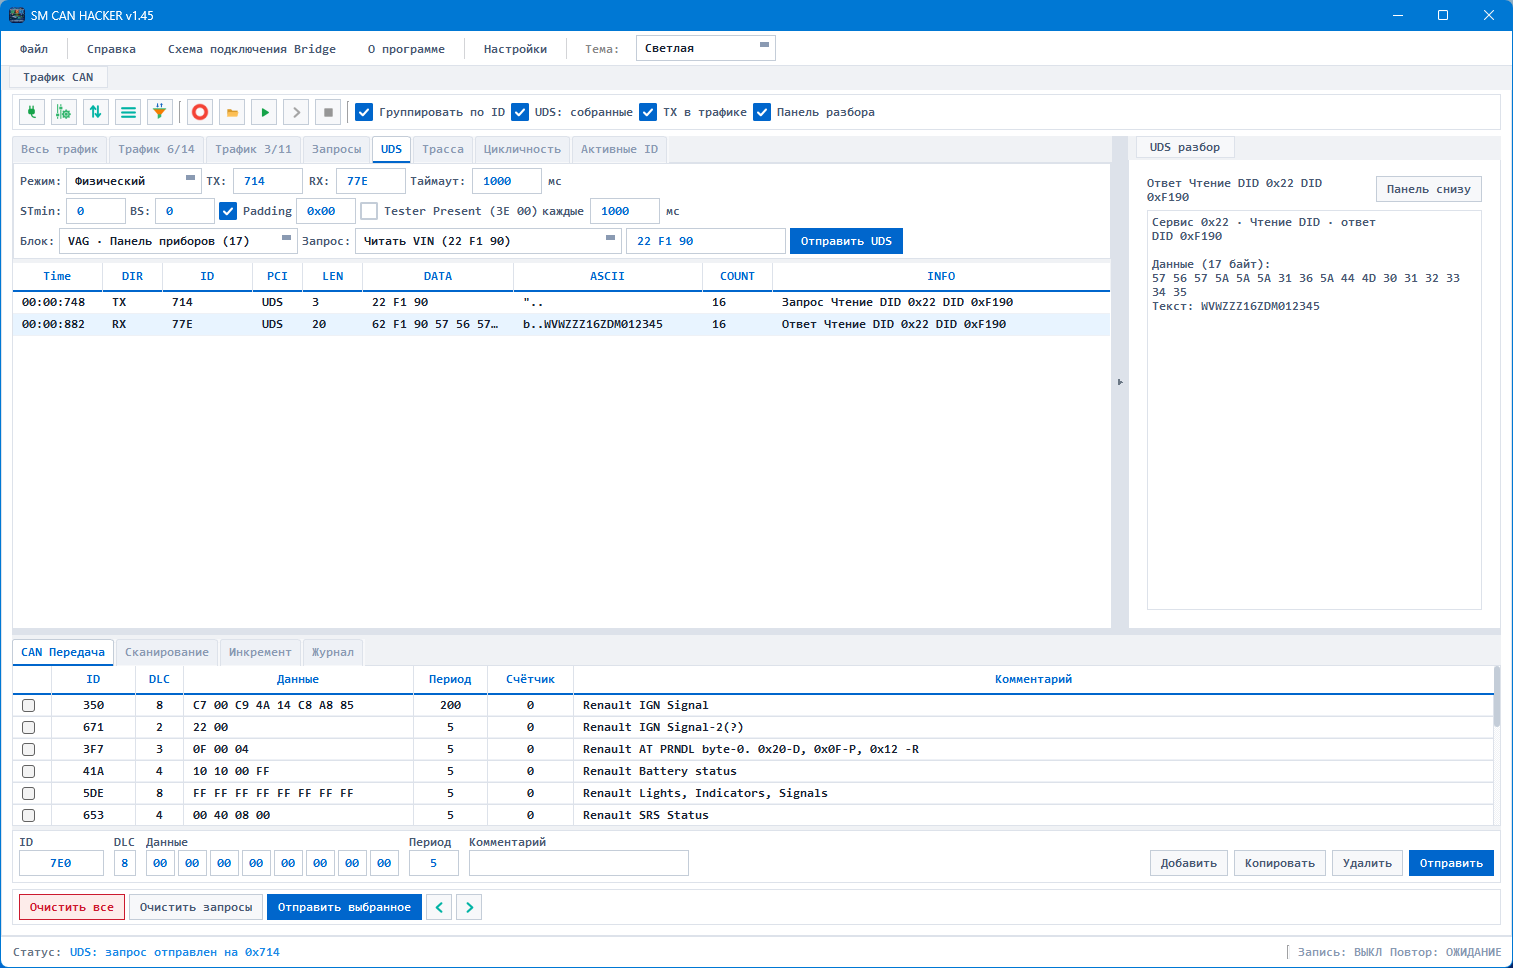
Task: Click the three-lines list toolbar icon
Action: (x=128, y=112)
